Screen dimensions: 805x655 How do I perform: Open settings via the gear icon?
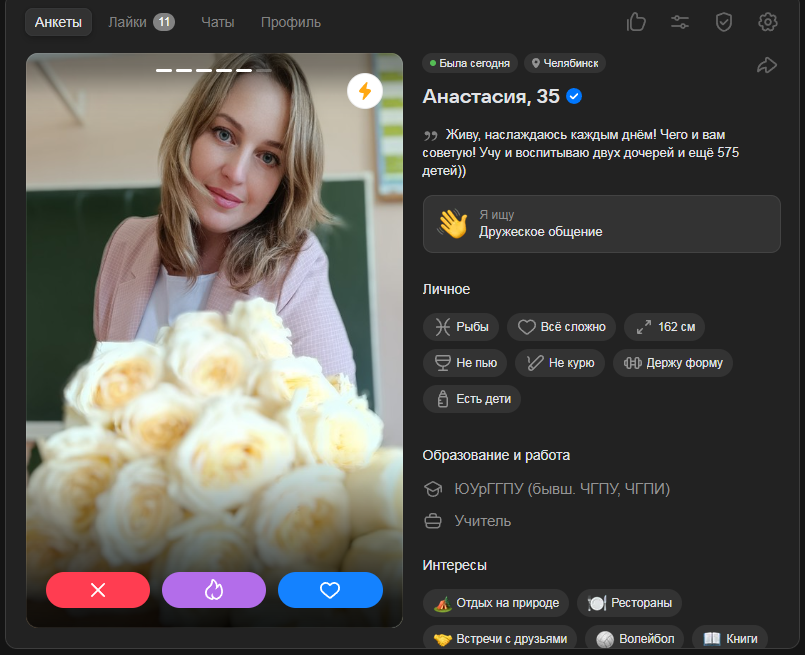(768, 22)
